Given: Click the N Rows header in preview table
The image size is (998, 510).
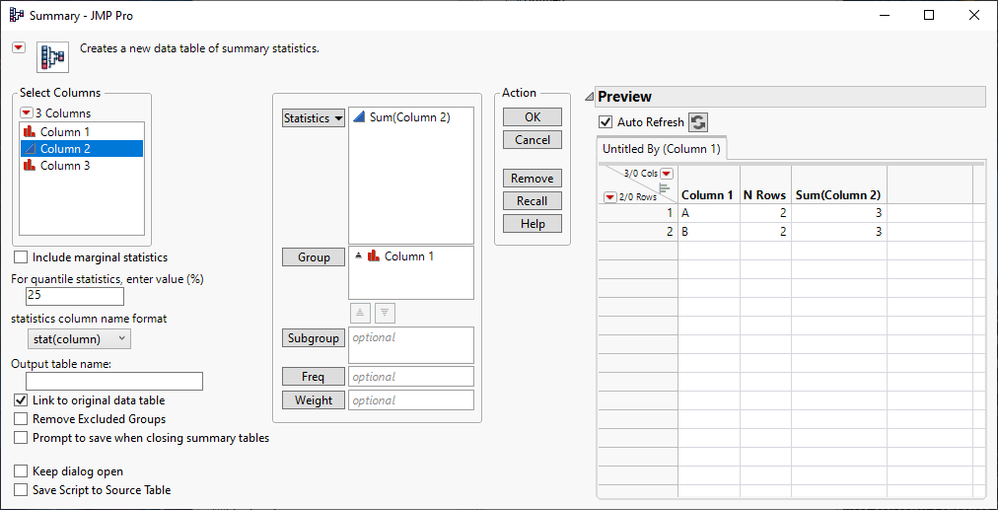Looking at the screenshot, I should pos(765,195).
